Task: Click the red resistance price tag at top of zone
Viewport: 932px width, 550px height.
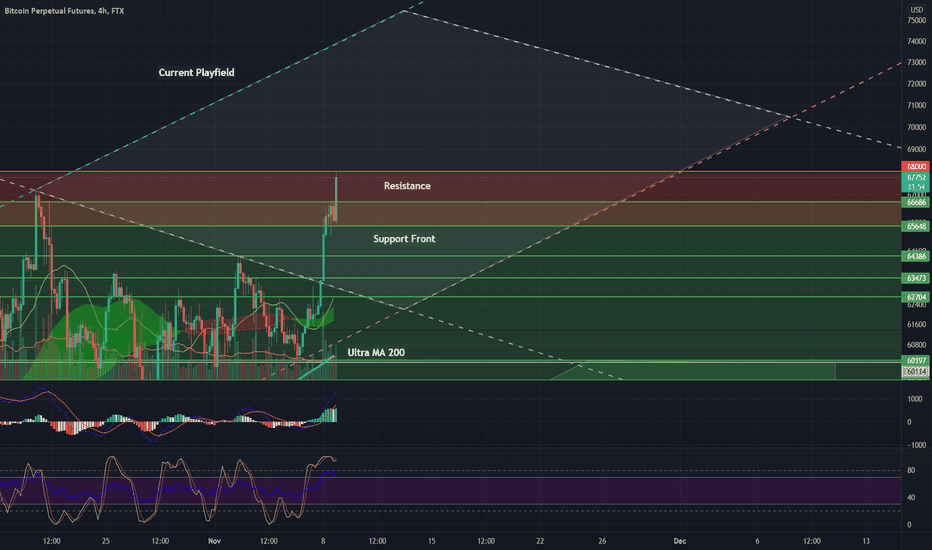Action: 916,166
